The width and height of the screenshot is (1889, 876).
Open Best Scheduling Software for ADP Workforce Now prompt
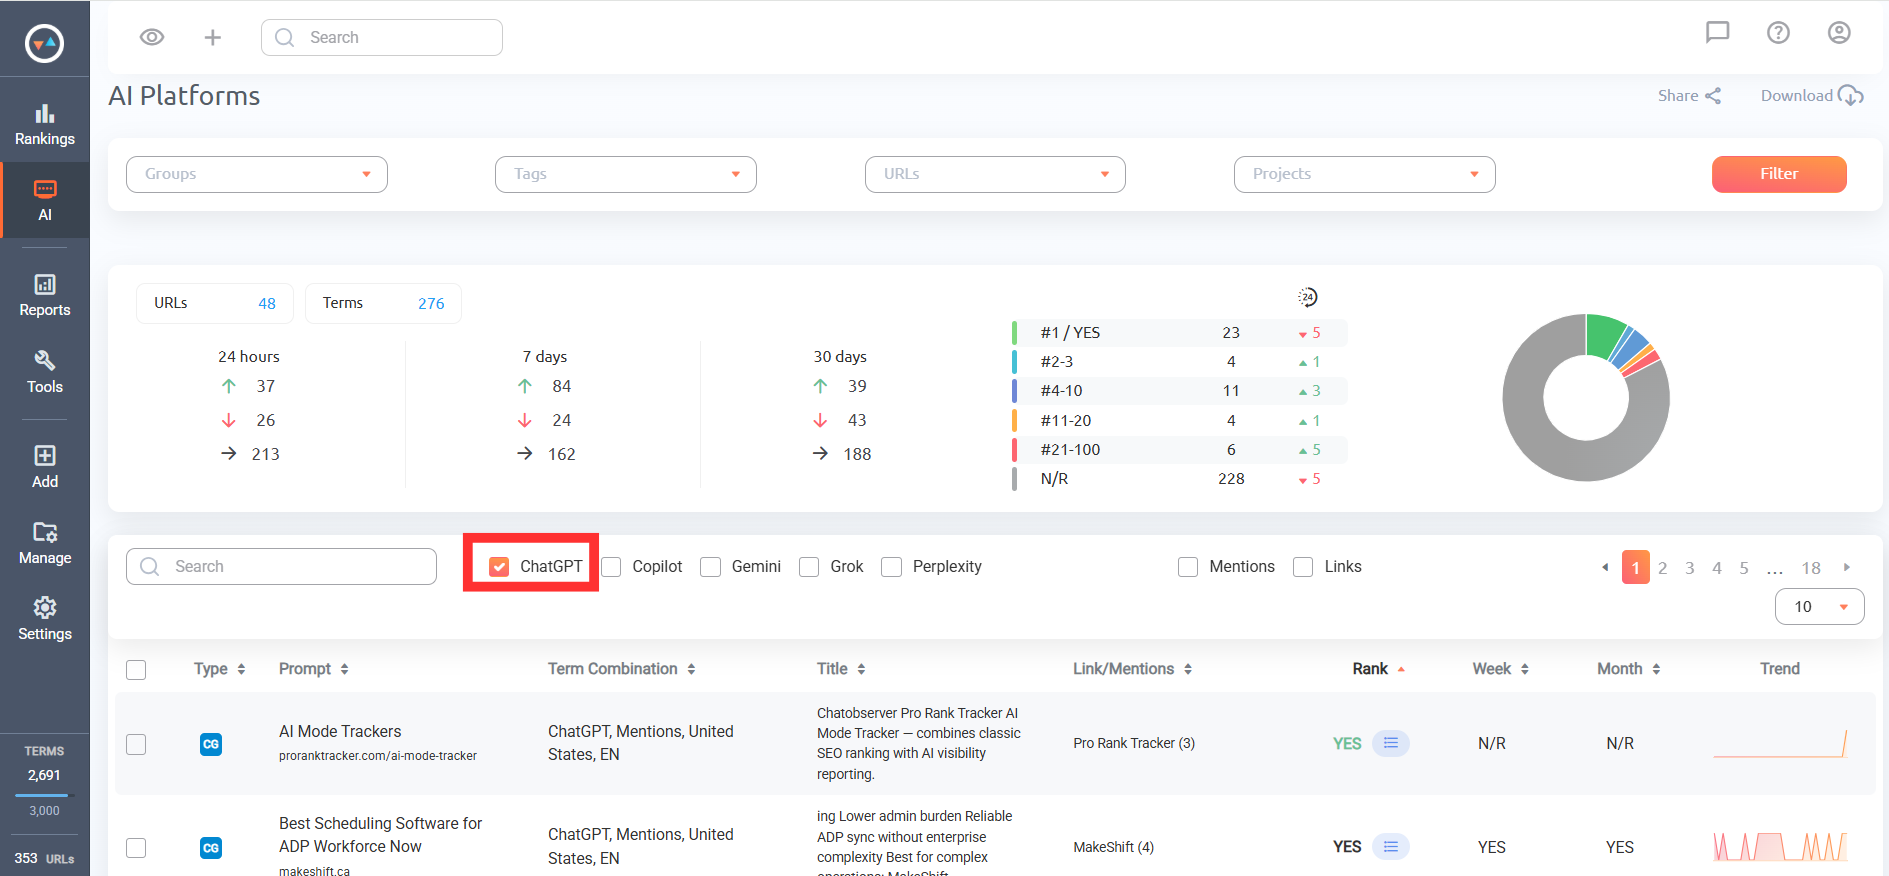pos(380,835)
